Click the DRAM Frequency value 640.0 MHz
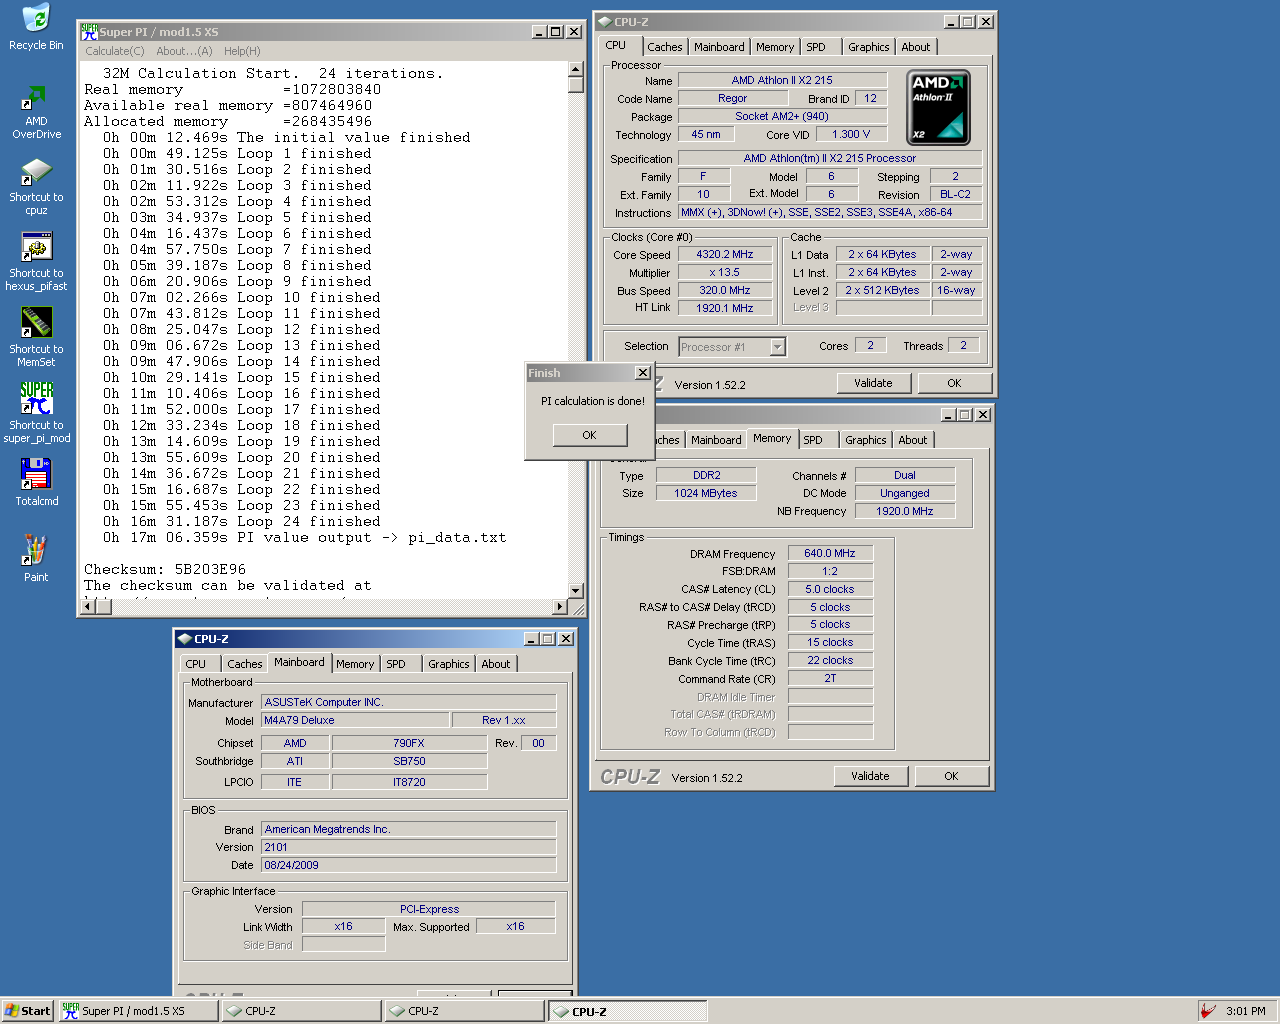Viewport: 1280px width, 1024px height. click(x=830, y=553)
